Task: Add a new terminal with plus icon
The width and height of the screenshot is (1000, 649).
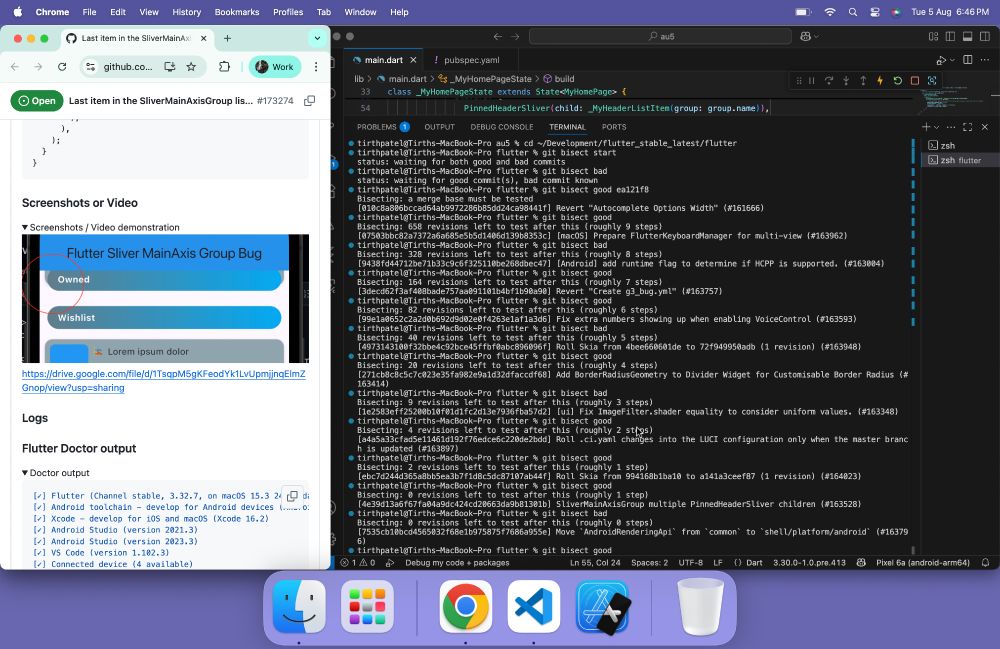Action: click(x=926, y=127)
